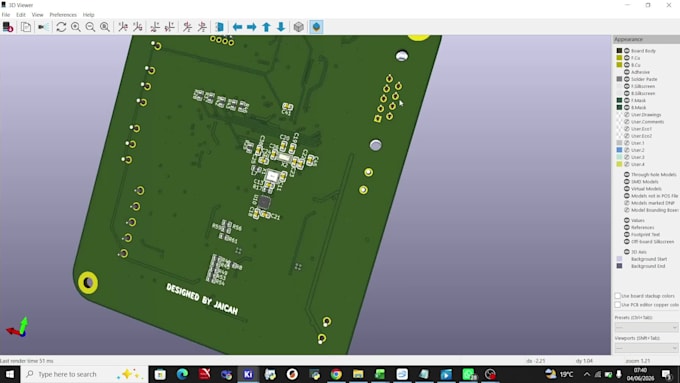The width and height of the screenshot is (680, 383).
Task: Move board left arrow icon
Action: (237, 27)
